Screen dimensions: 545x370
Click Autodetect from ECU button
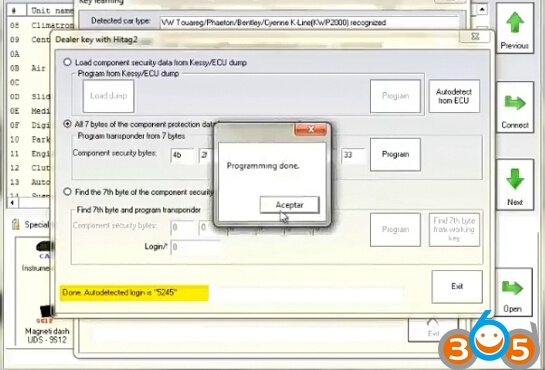click(454, 96)
